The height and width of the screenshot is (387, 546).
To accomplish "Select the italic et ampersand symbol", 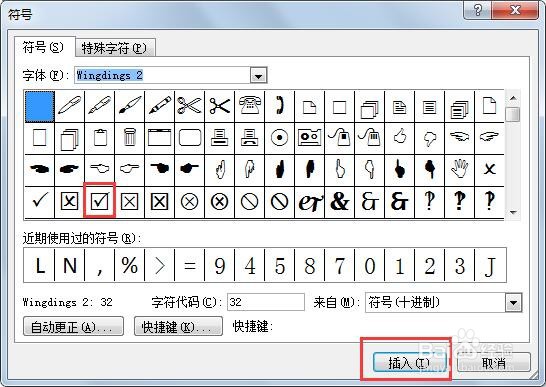I will (x=309, y=202).
